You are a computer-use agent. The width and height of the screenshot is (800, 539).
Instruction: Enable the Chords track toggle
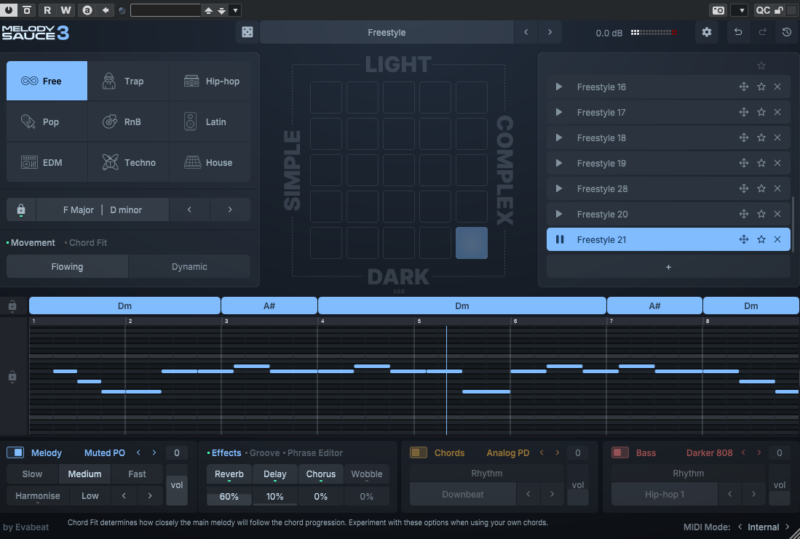[418, 453]
